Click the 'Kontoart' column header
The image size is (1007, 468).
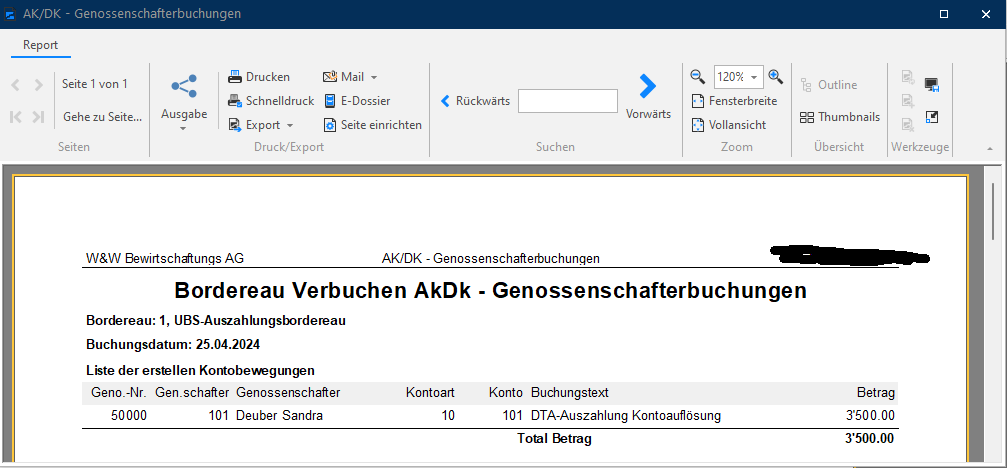tap(430, 392)
